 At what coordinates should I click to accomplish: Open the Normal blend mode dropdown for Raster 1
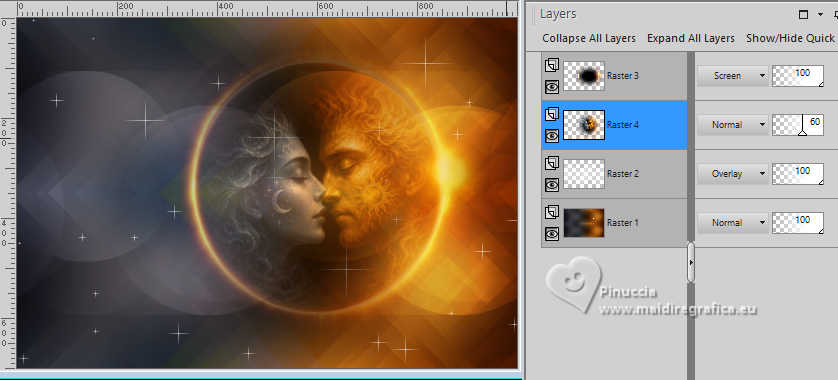point(732,223)
